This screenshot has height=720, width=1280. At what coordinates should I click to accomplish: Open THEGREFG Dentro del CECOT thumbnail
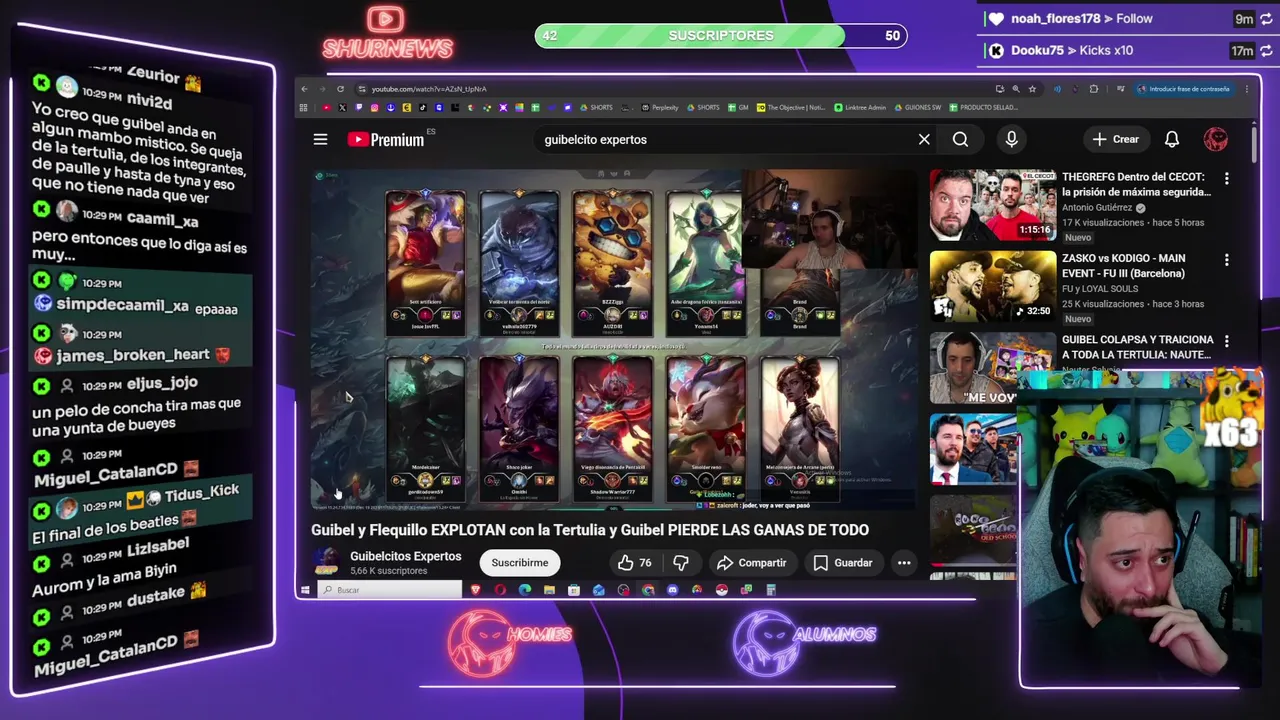tap(992, 205)
